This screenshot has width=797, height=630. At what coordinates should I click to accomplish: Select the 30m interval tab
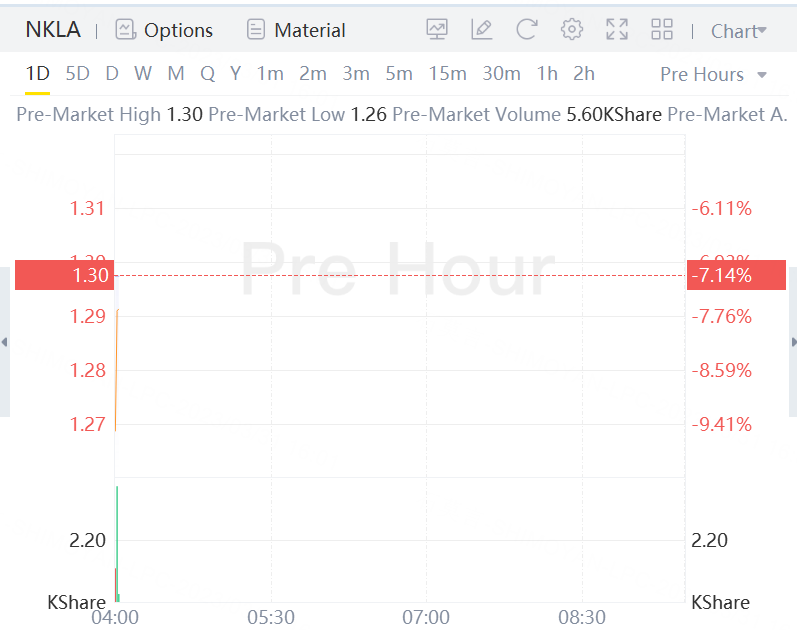coord(501,74)
